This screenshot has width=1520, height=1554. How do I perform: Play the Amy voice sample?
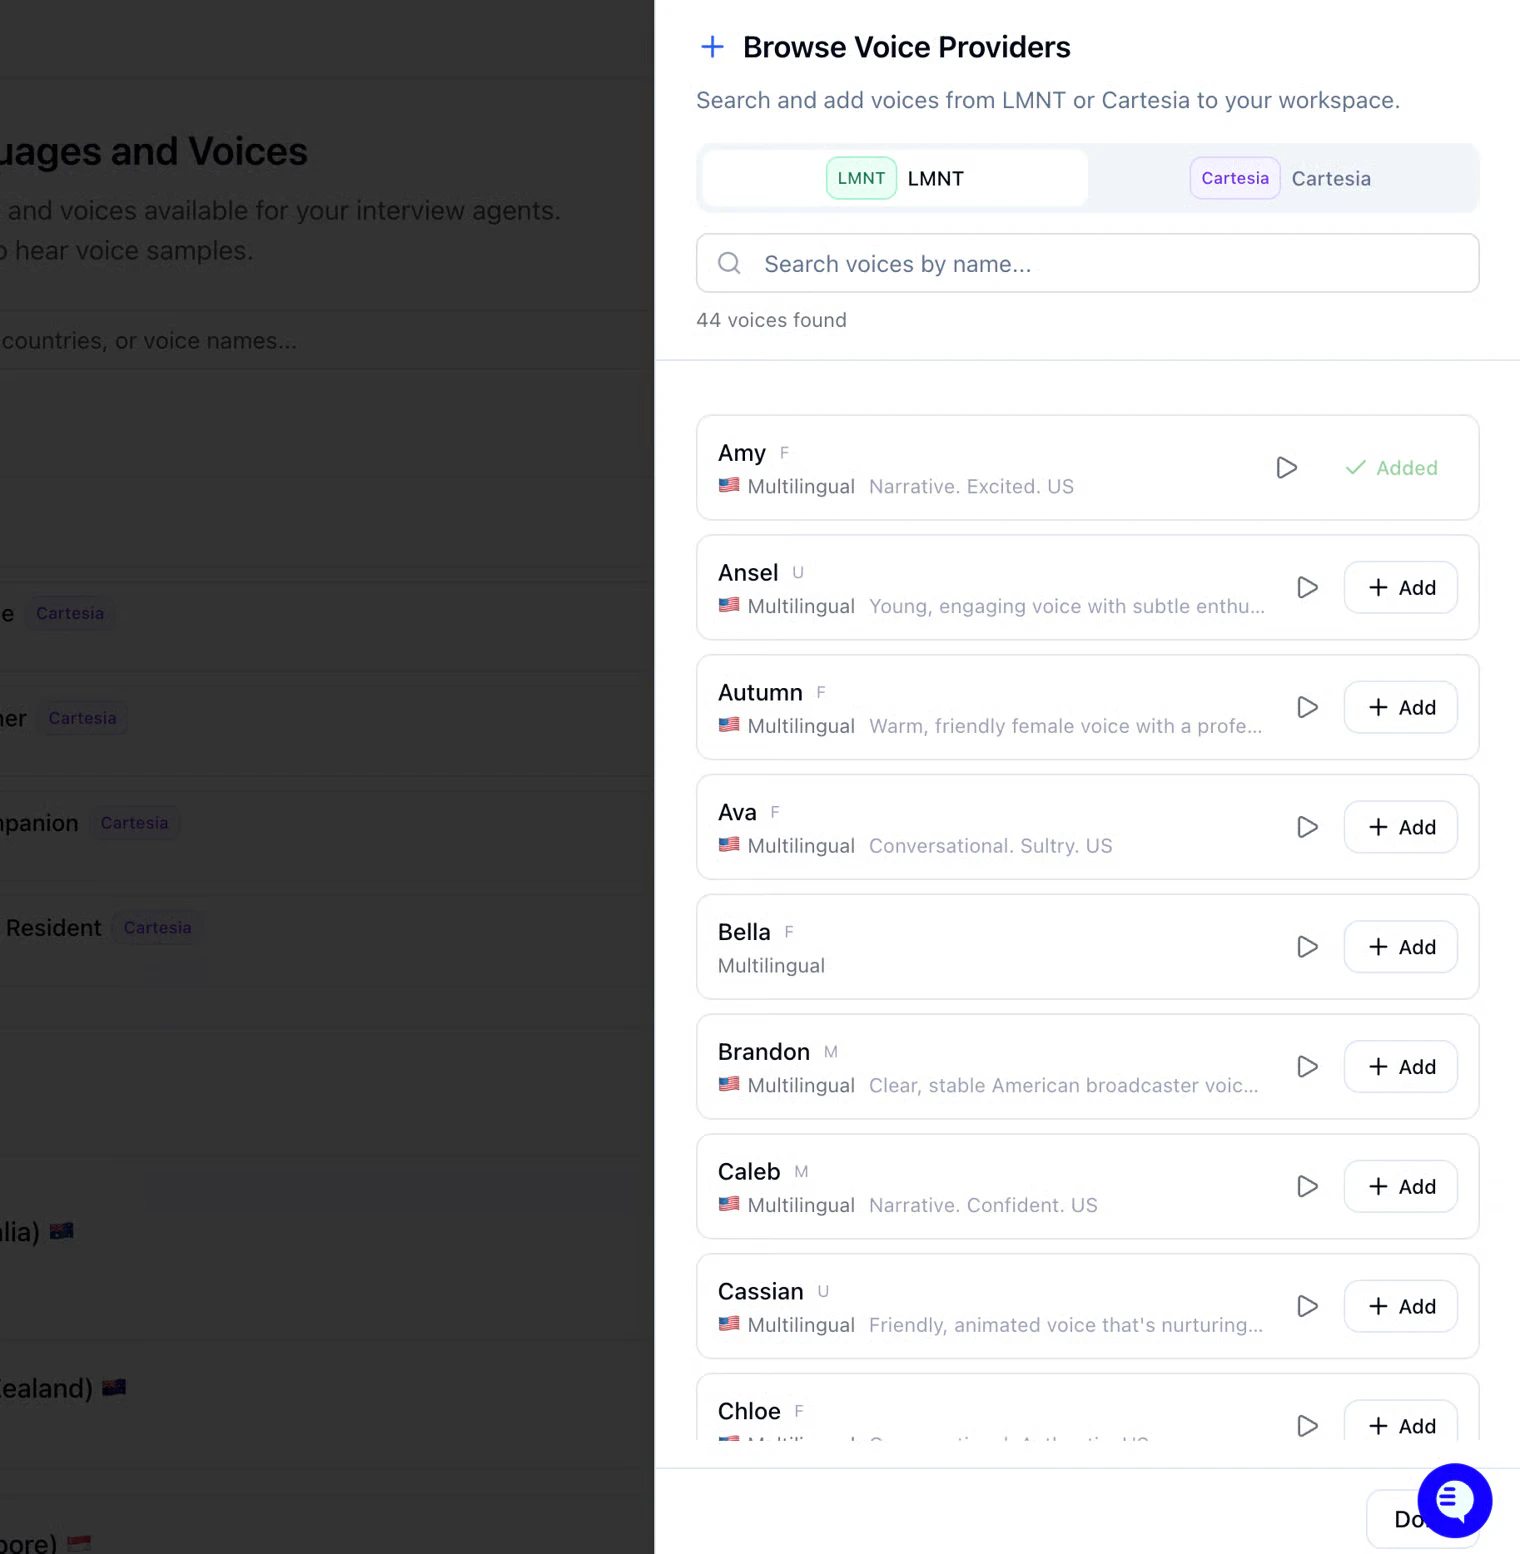click(x=1286, y=468)
